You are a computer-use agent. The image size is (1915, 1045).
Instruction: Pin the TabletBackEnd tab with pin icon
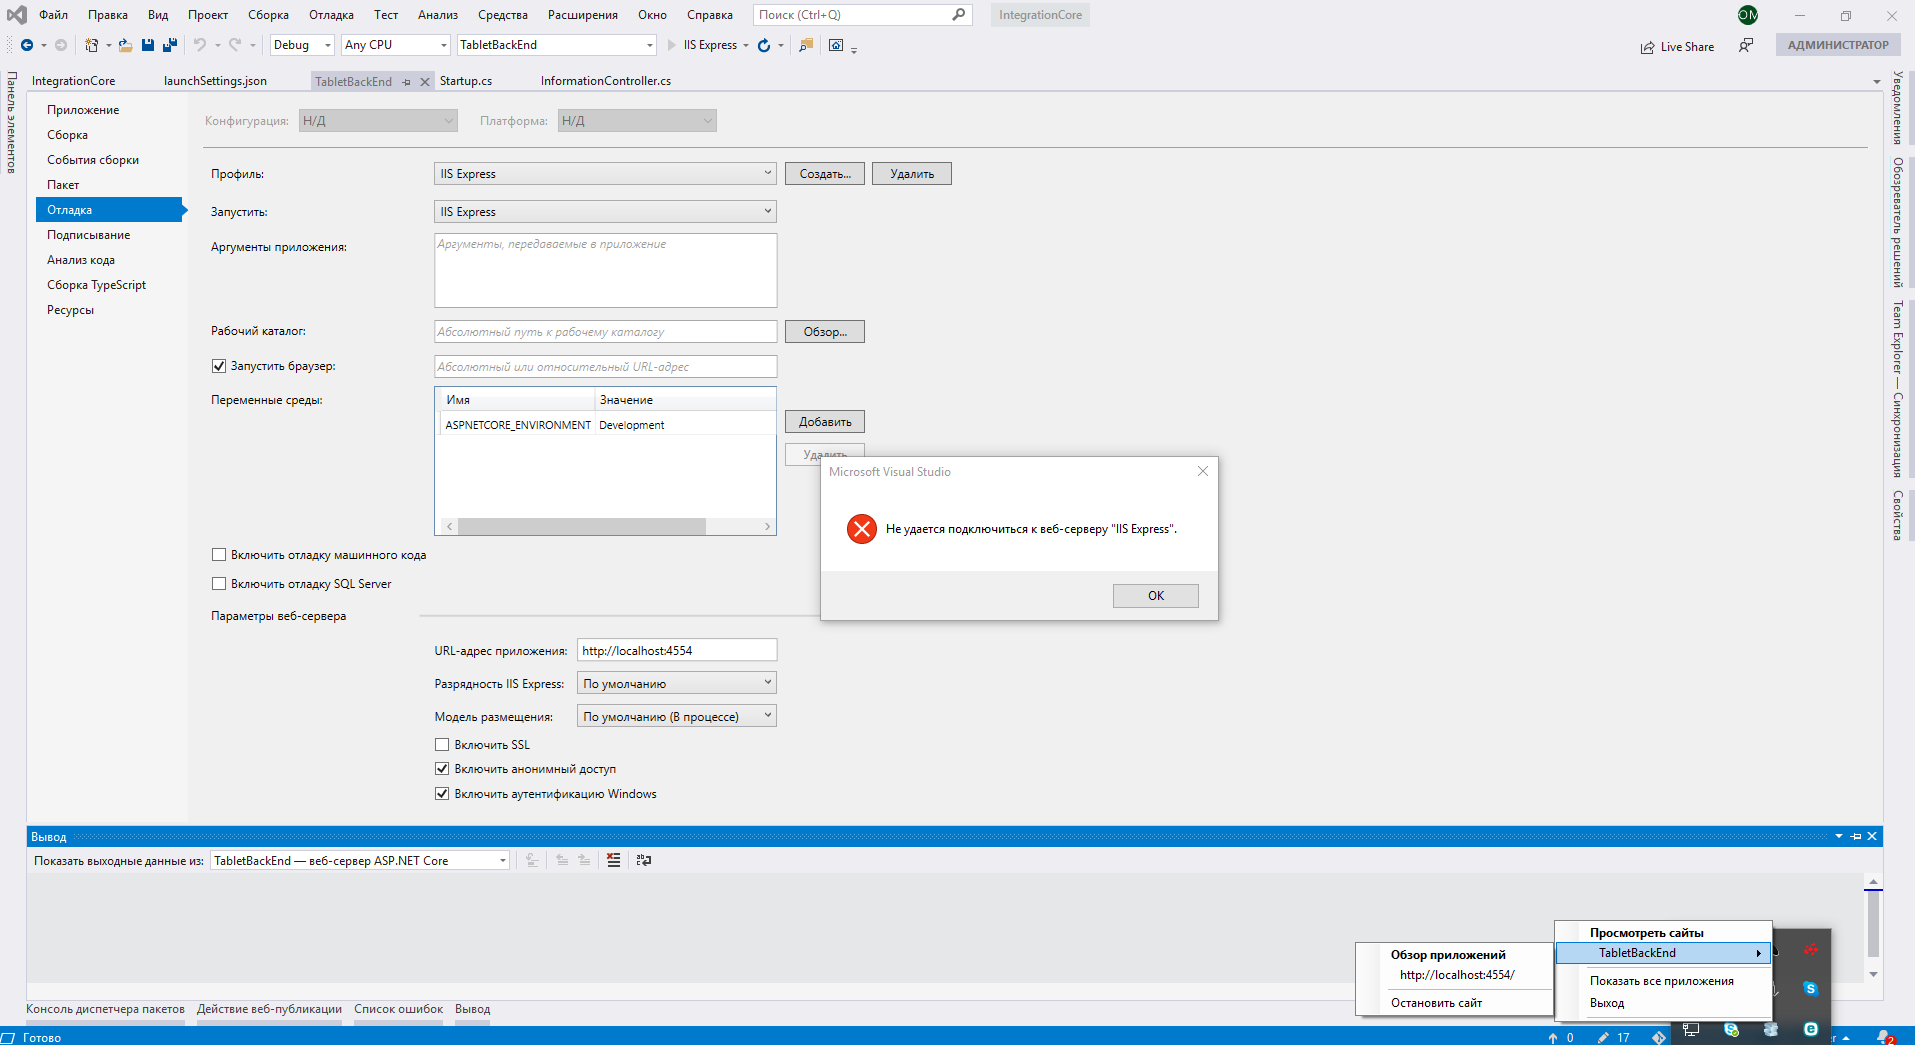click(406, 82)
